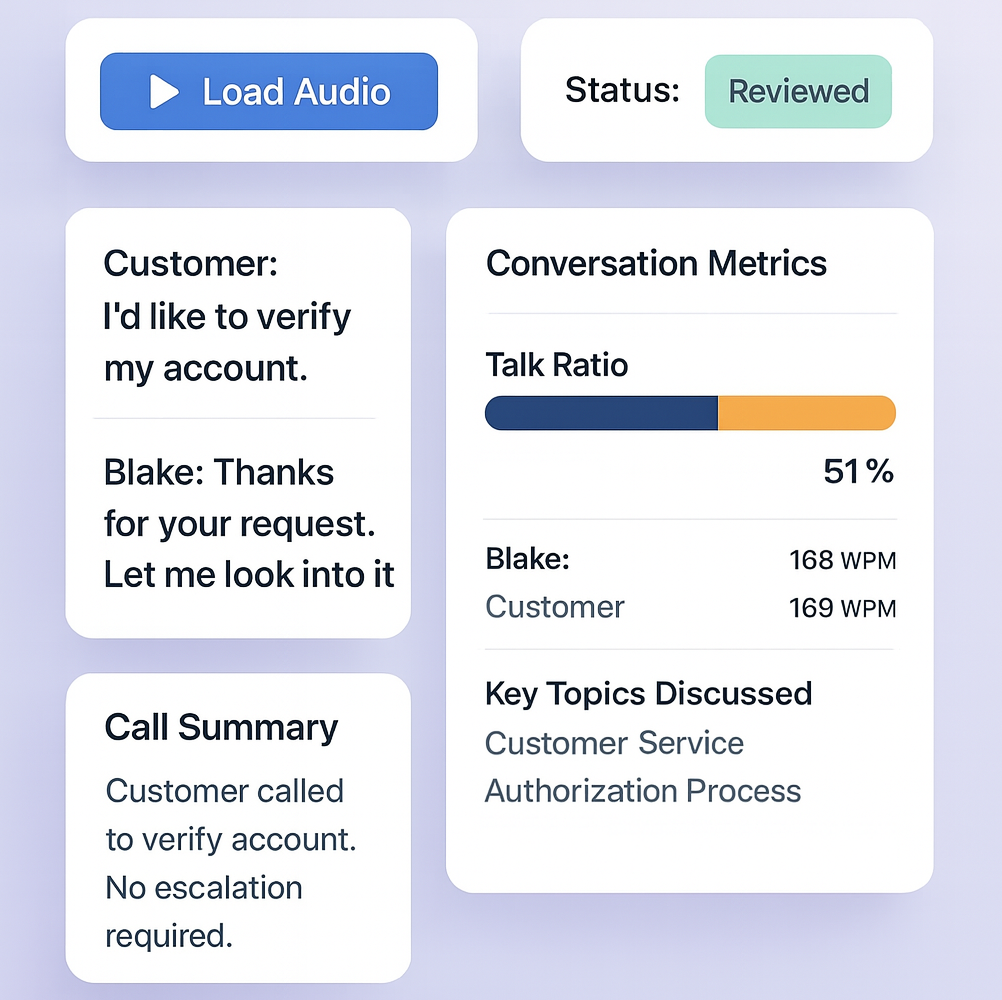Click the Customer 169 WPM value
The image size is (1002, 1000).
tap(842, 607)
